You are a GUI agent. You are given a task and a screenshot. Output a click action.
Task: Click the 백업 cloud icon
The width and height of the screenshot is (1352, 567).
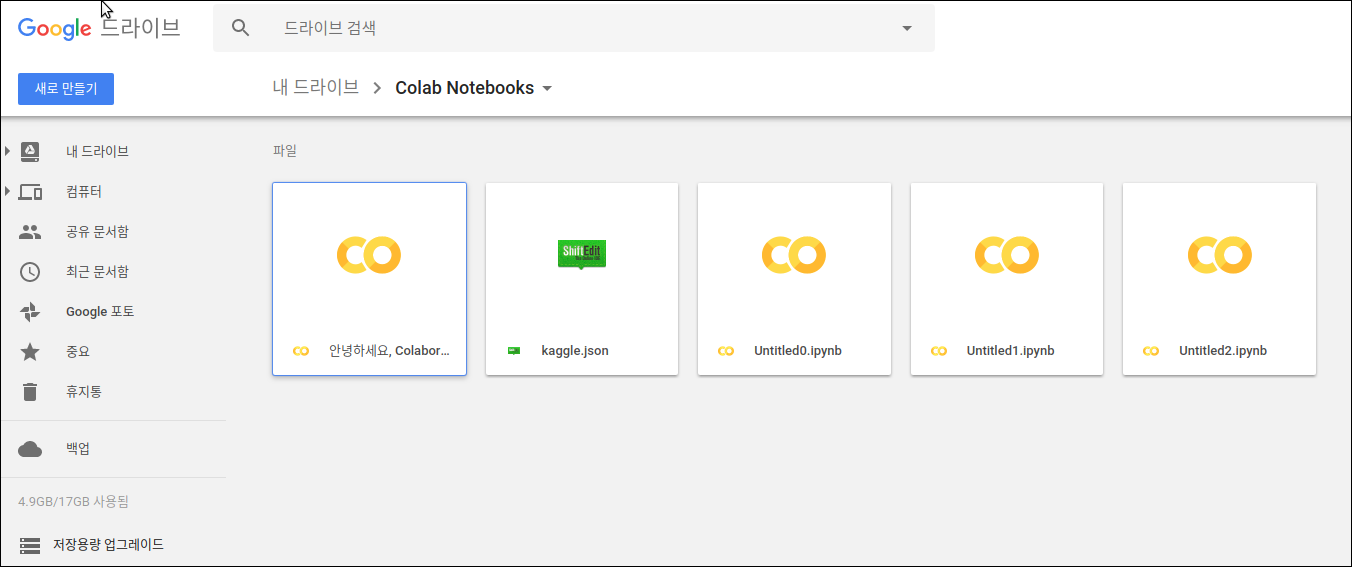tap(30, 449)
